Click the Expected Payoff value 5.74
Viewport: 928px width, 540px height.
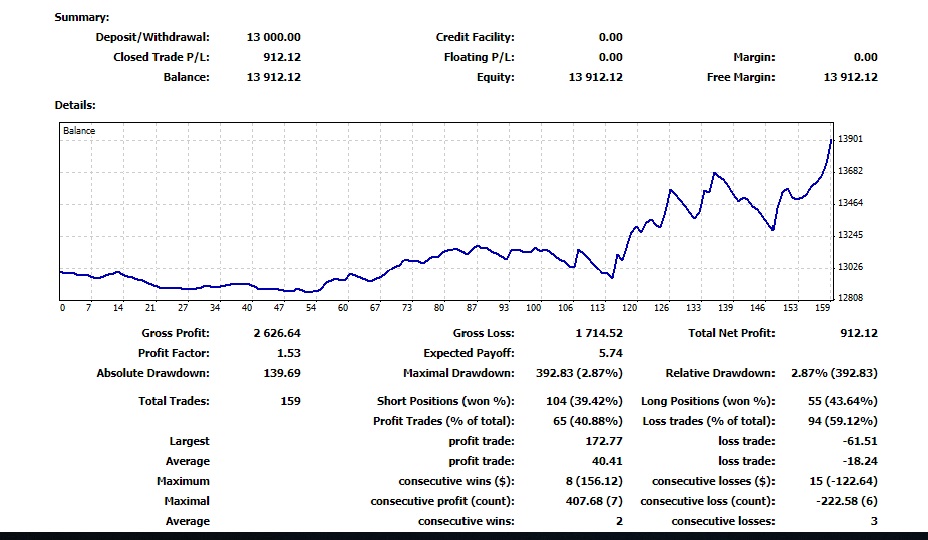610,353
